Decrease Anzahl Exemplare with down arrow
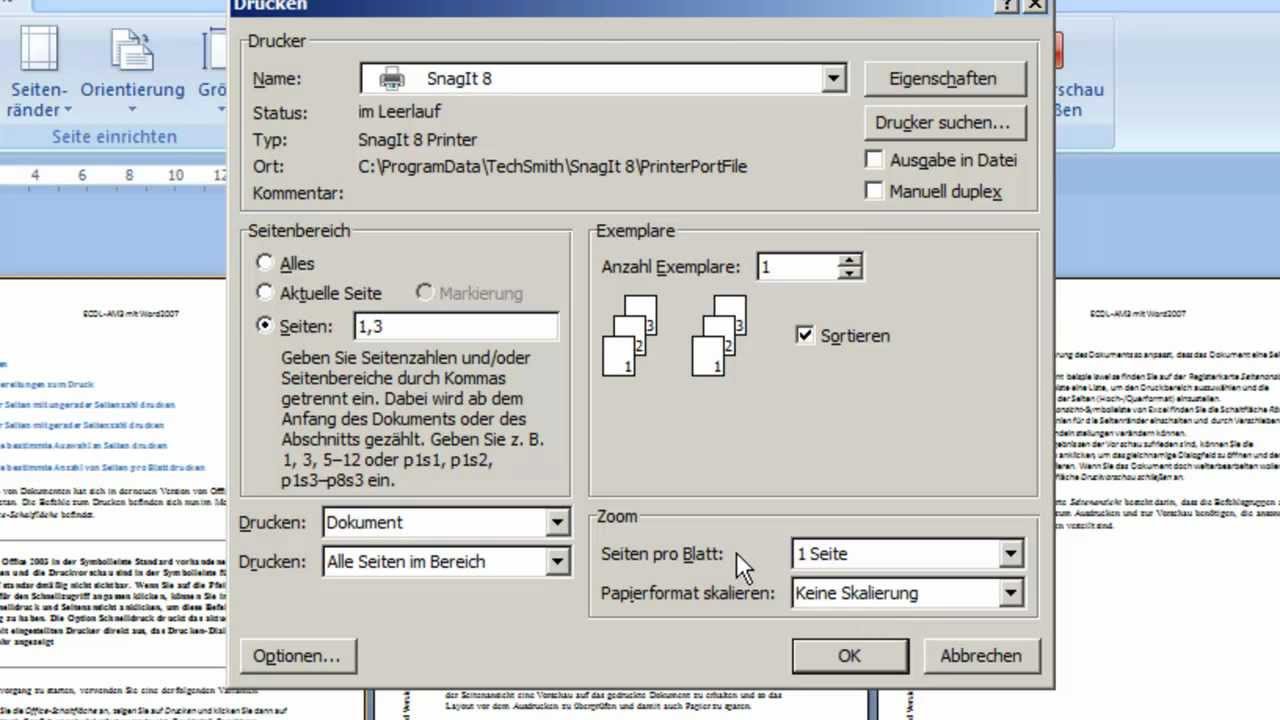Image resolution: width=1280 pixels, height=720 pixels. pyautogui.click(x=850, y=272)
